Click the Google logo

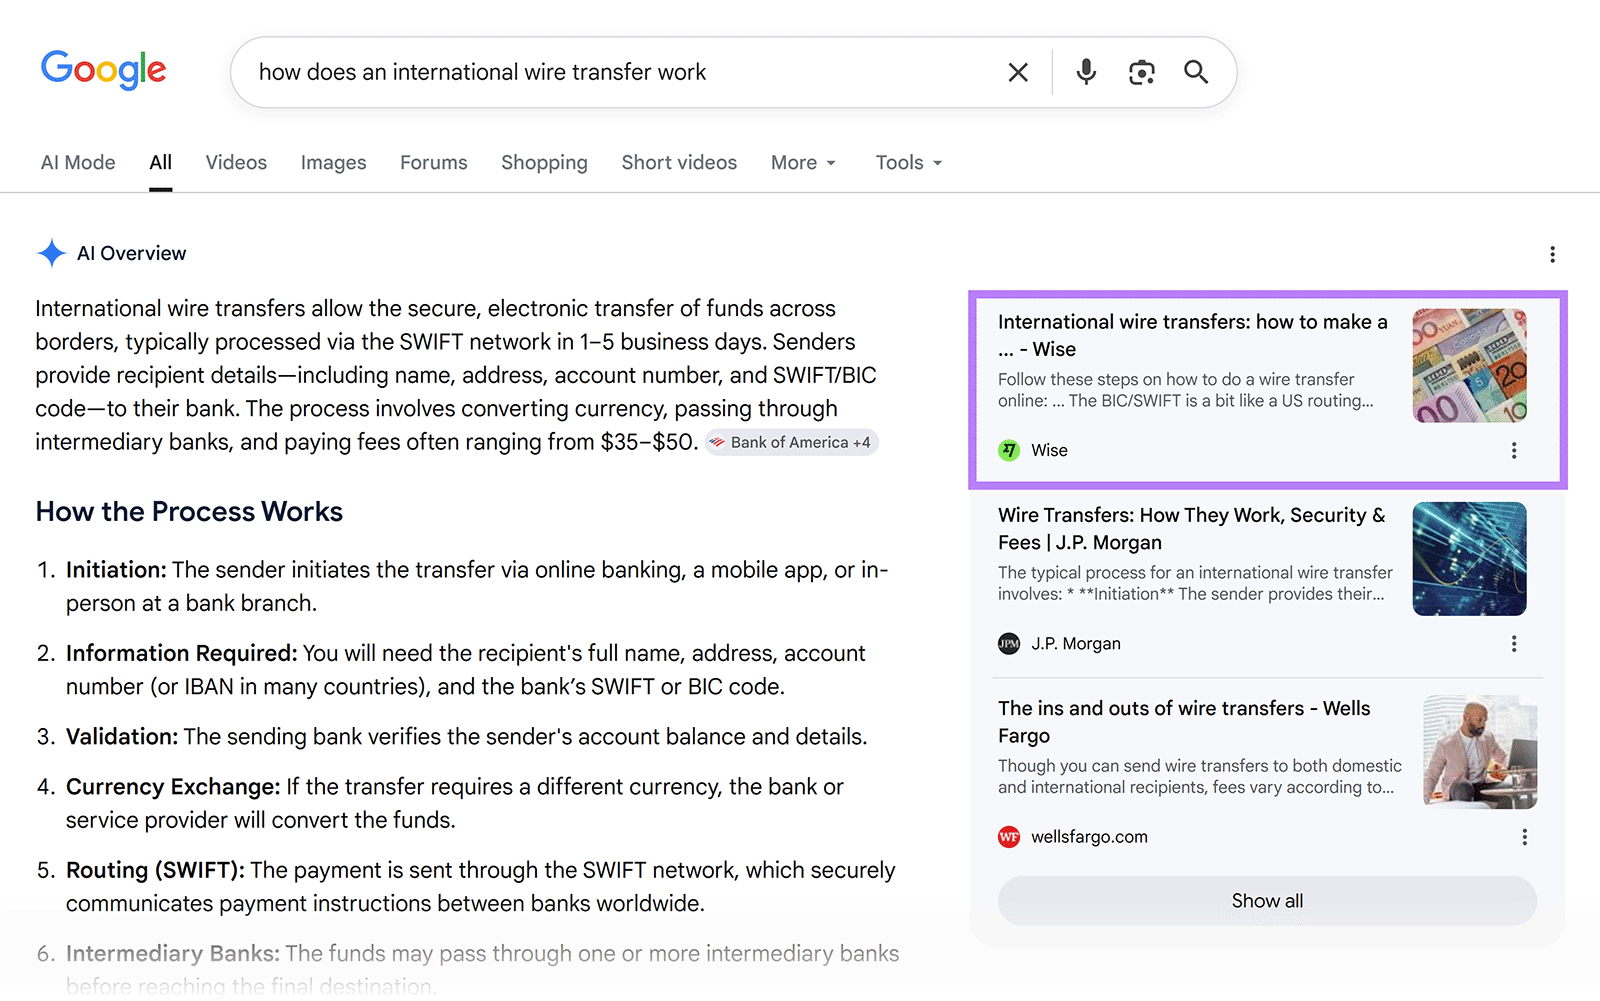(x=103, y=70)
